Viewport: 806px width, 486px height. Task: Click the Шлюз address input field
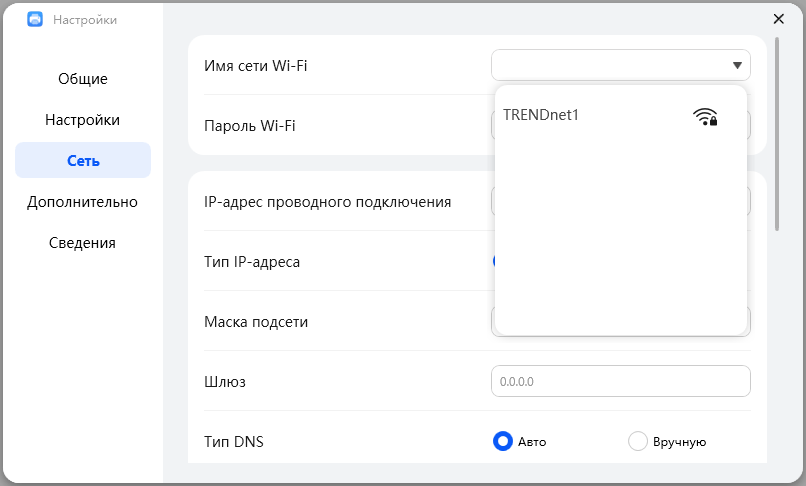point(620,381)
